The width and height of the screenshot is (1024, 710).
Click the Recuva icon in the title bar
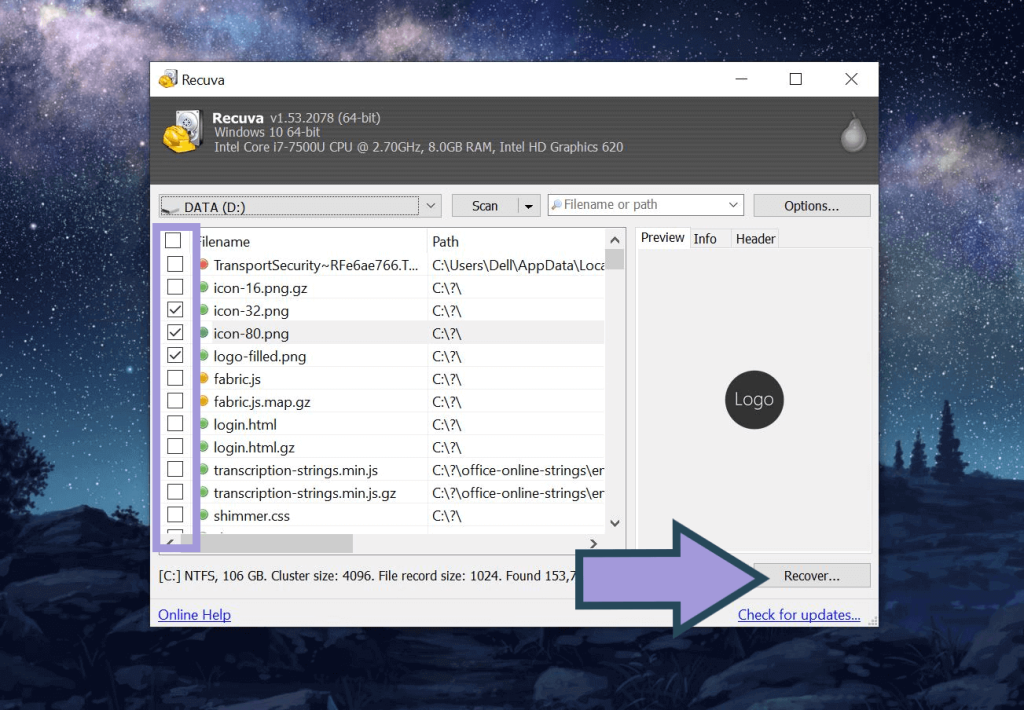point(168,79)
